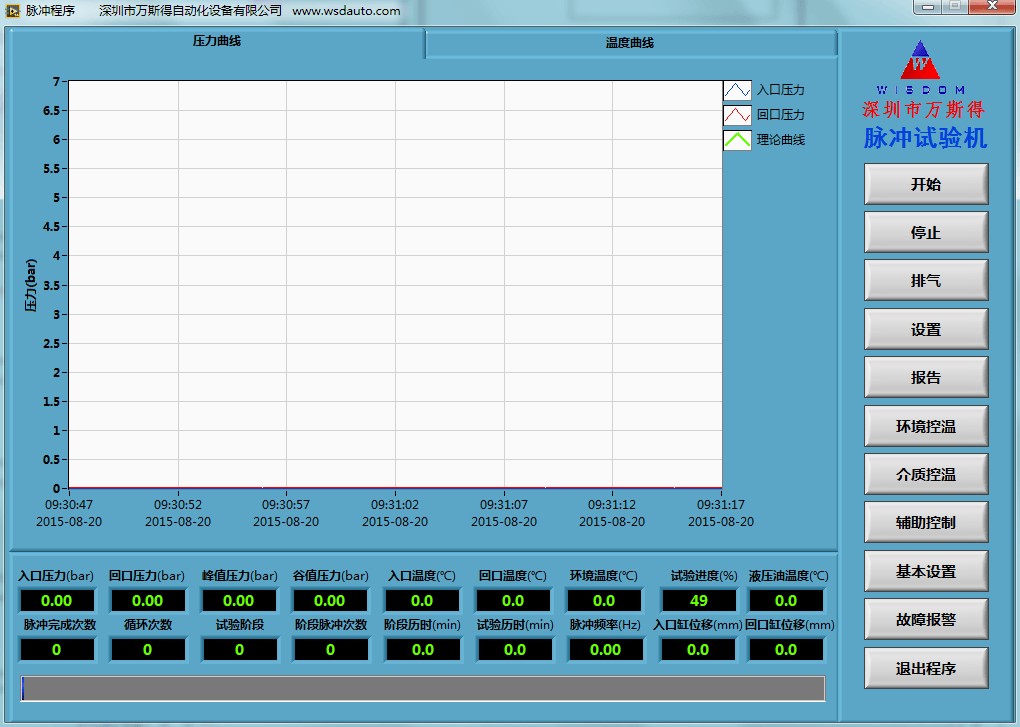This screenshot has height=727, width=1020.
Task: Click the LabVIEW app icon in title bar
Action: [x=13, y=11]
